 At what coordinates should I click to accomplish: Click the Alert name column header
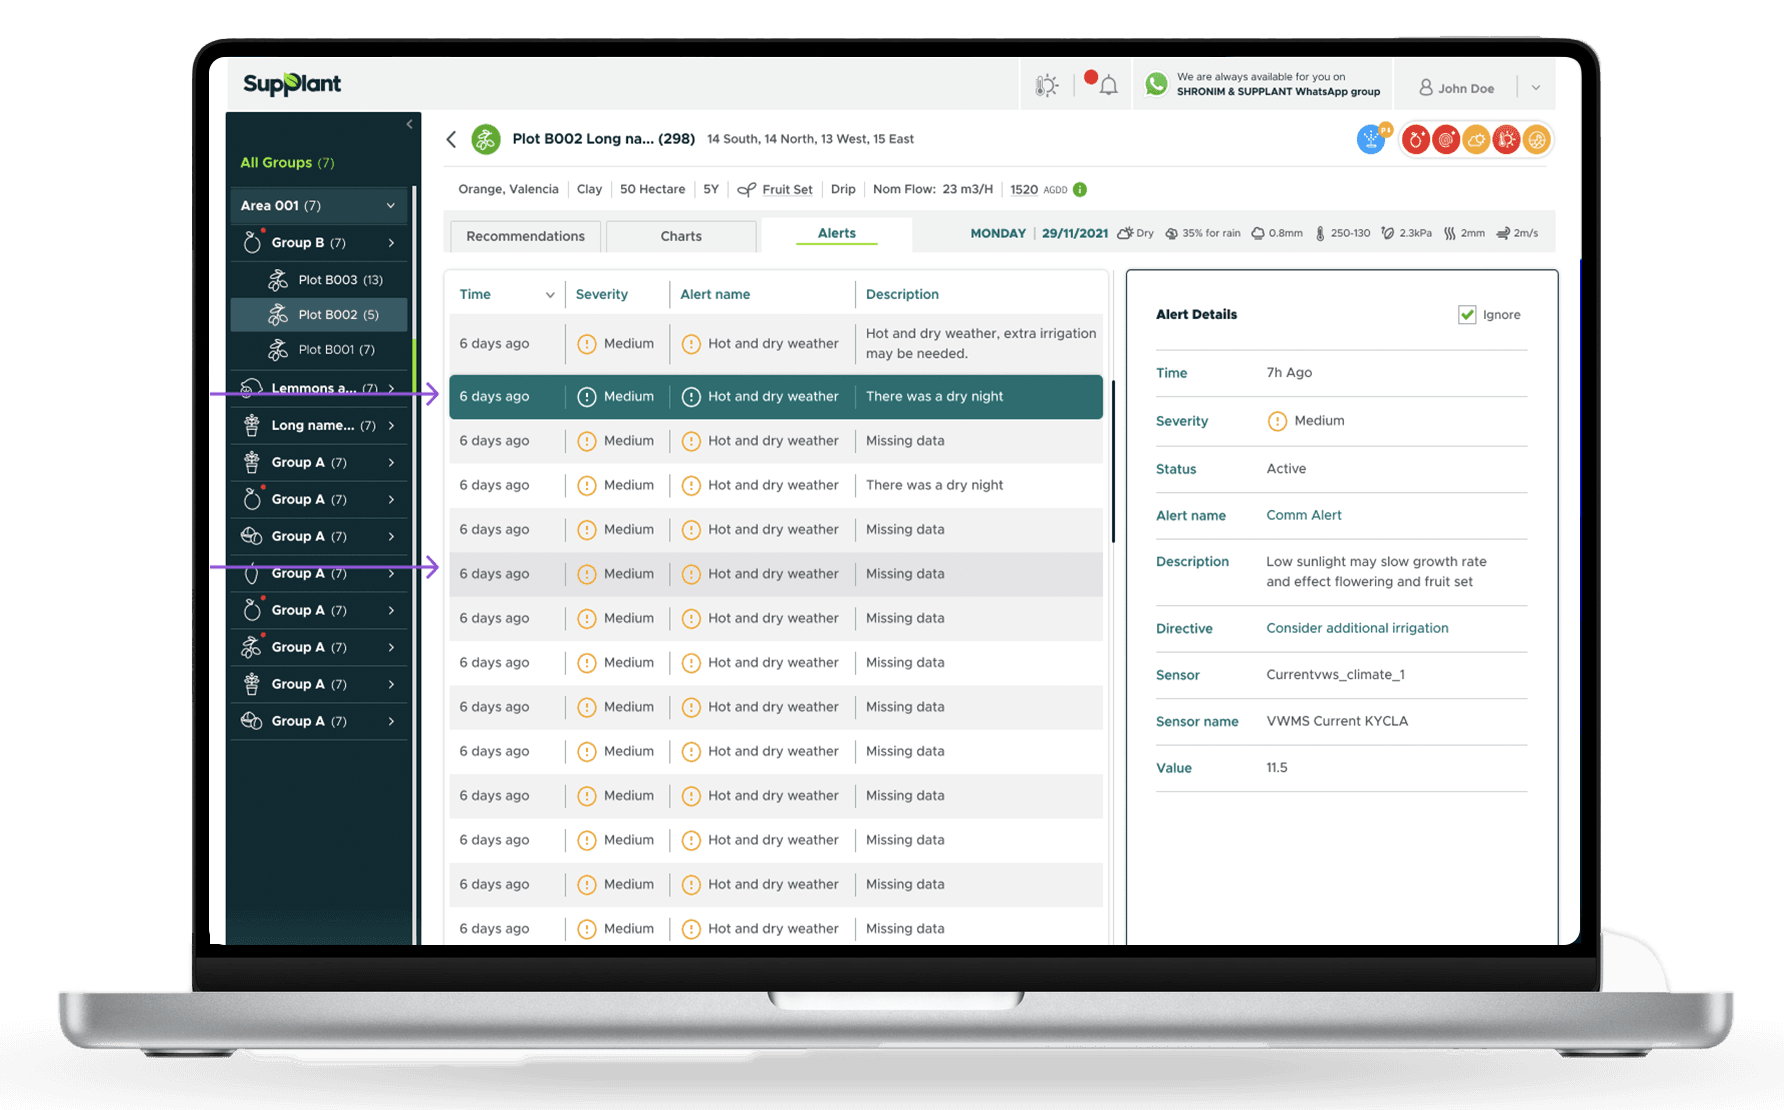[x=715, y=294]
